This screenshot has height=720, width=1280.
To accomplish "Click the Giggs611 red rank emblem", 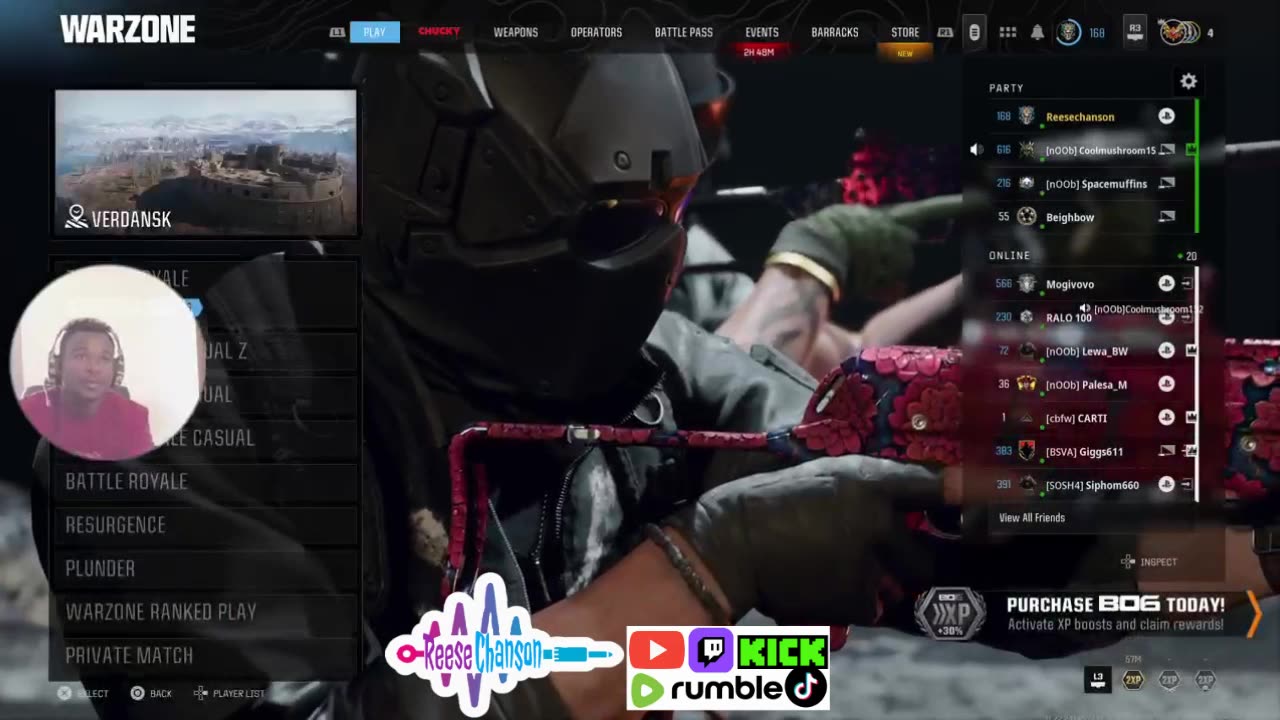I will [x=1027, y=451].
